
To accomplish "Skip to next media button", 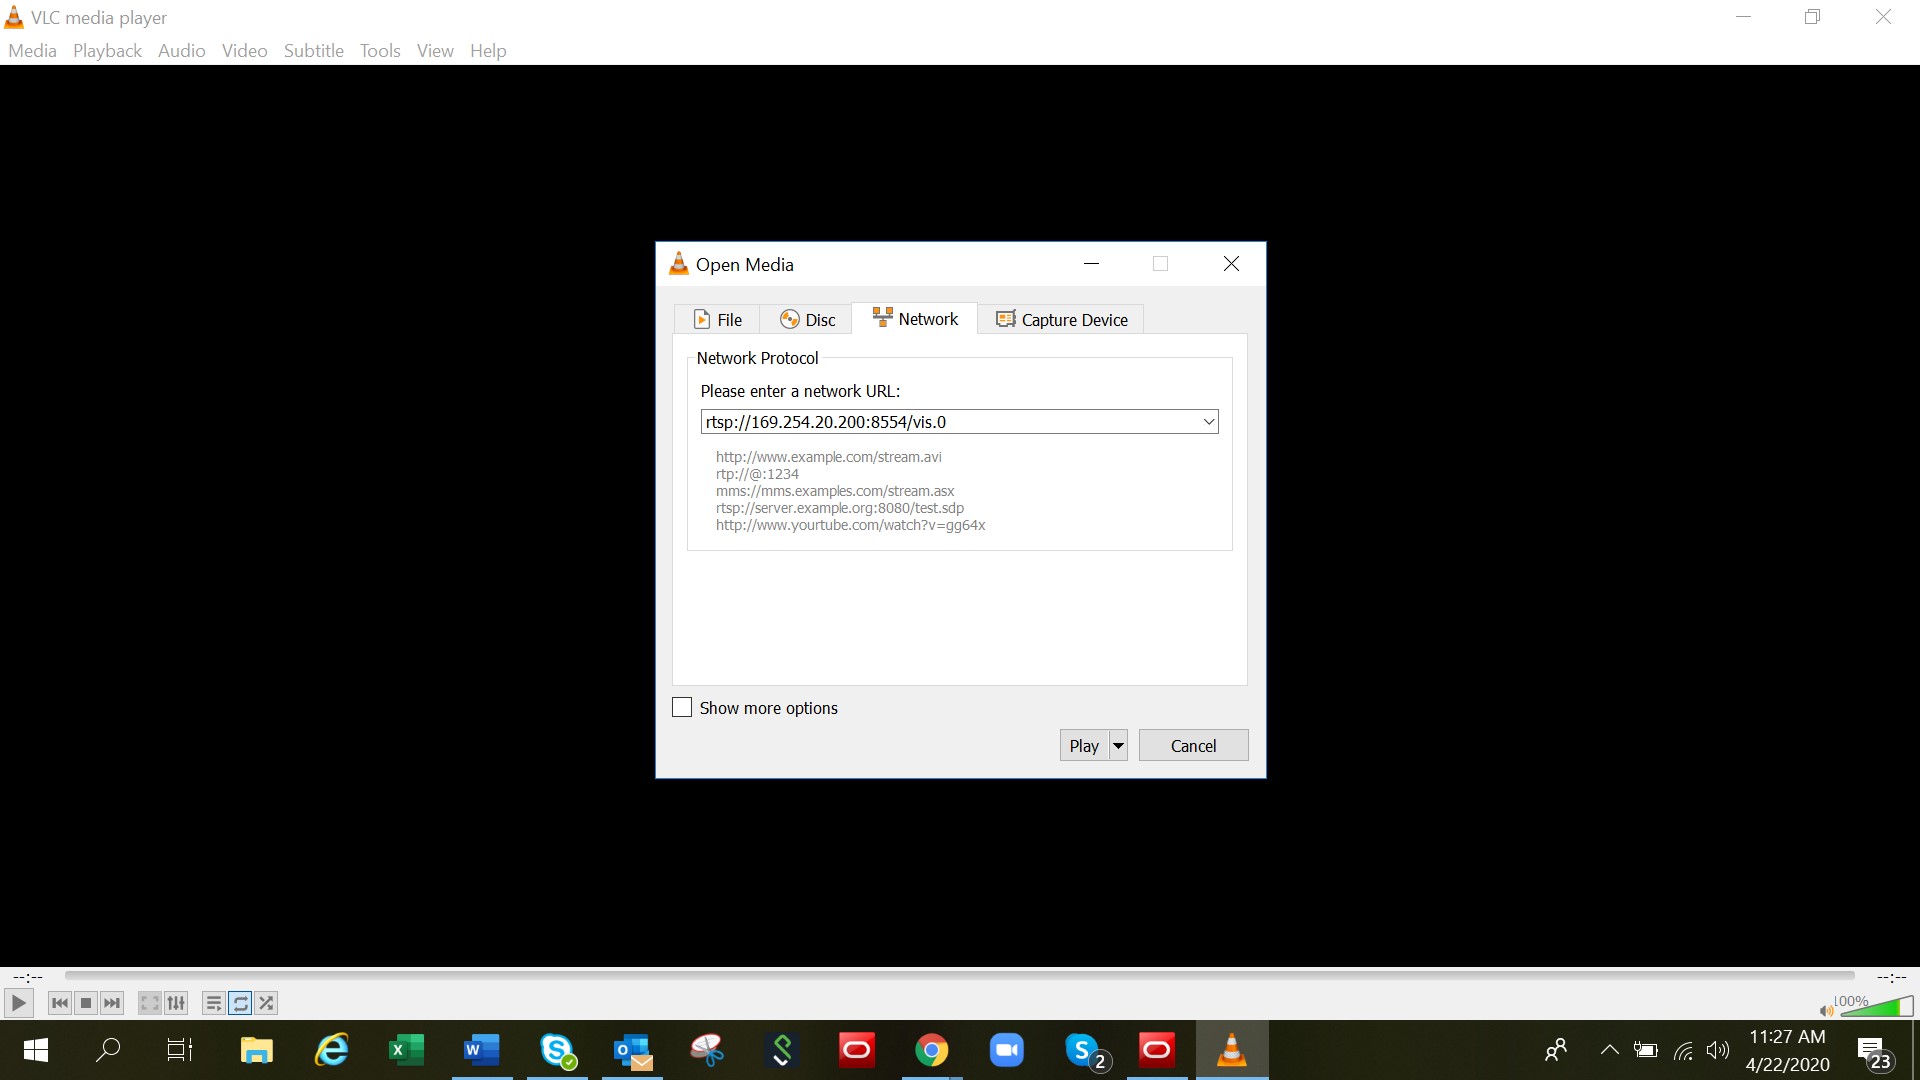I will point(112,1003).
